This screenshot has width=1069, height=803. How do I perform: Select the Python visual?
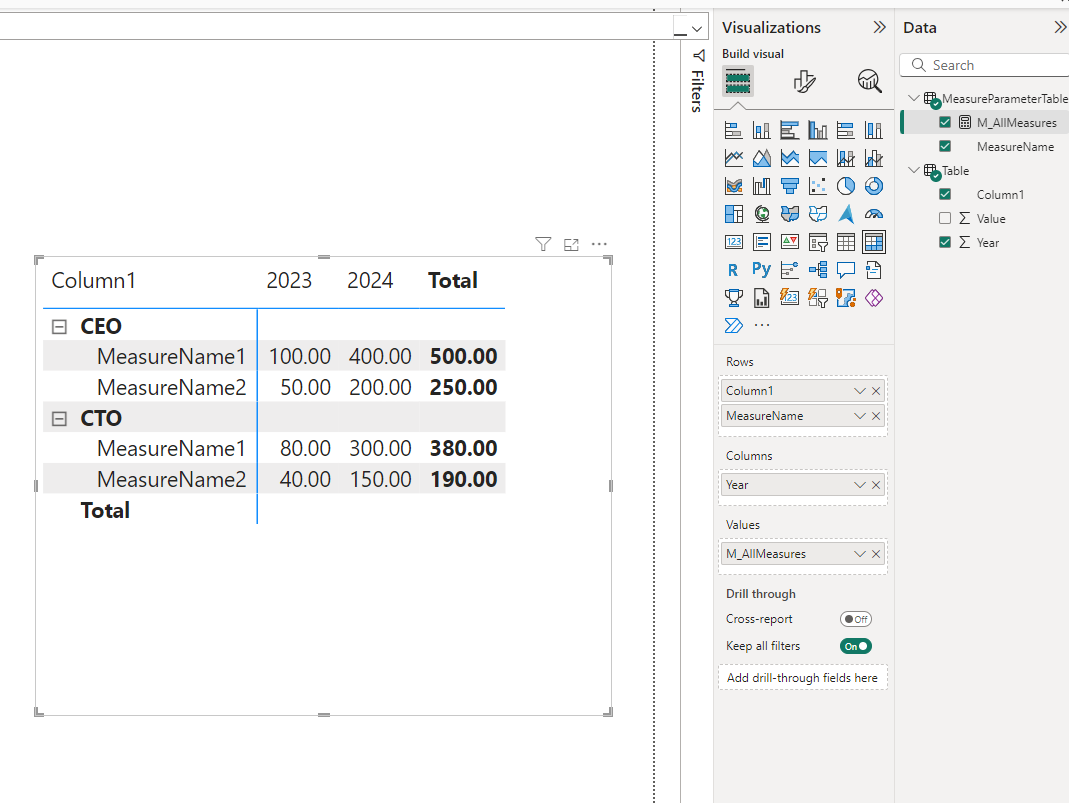coord(762,270)
